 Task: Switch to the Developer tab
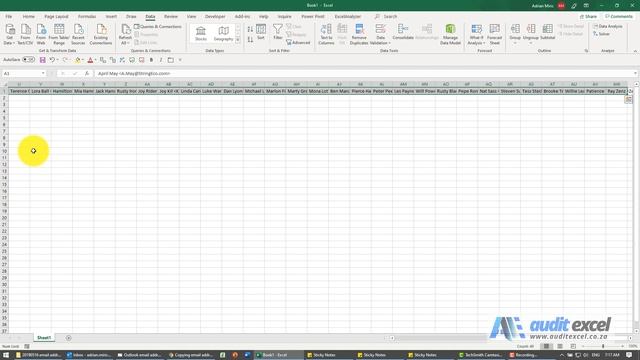215,17
